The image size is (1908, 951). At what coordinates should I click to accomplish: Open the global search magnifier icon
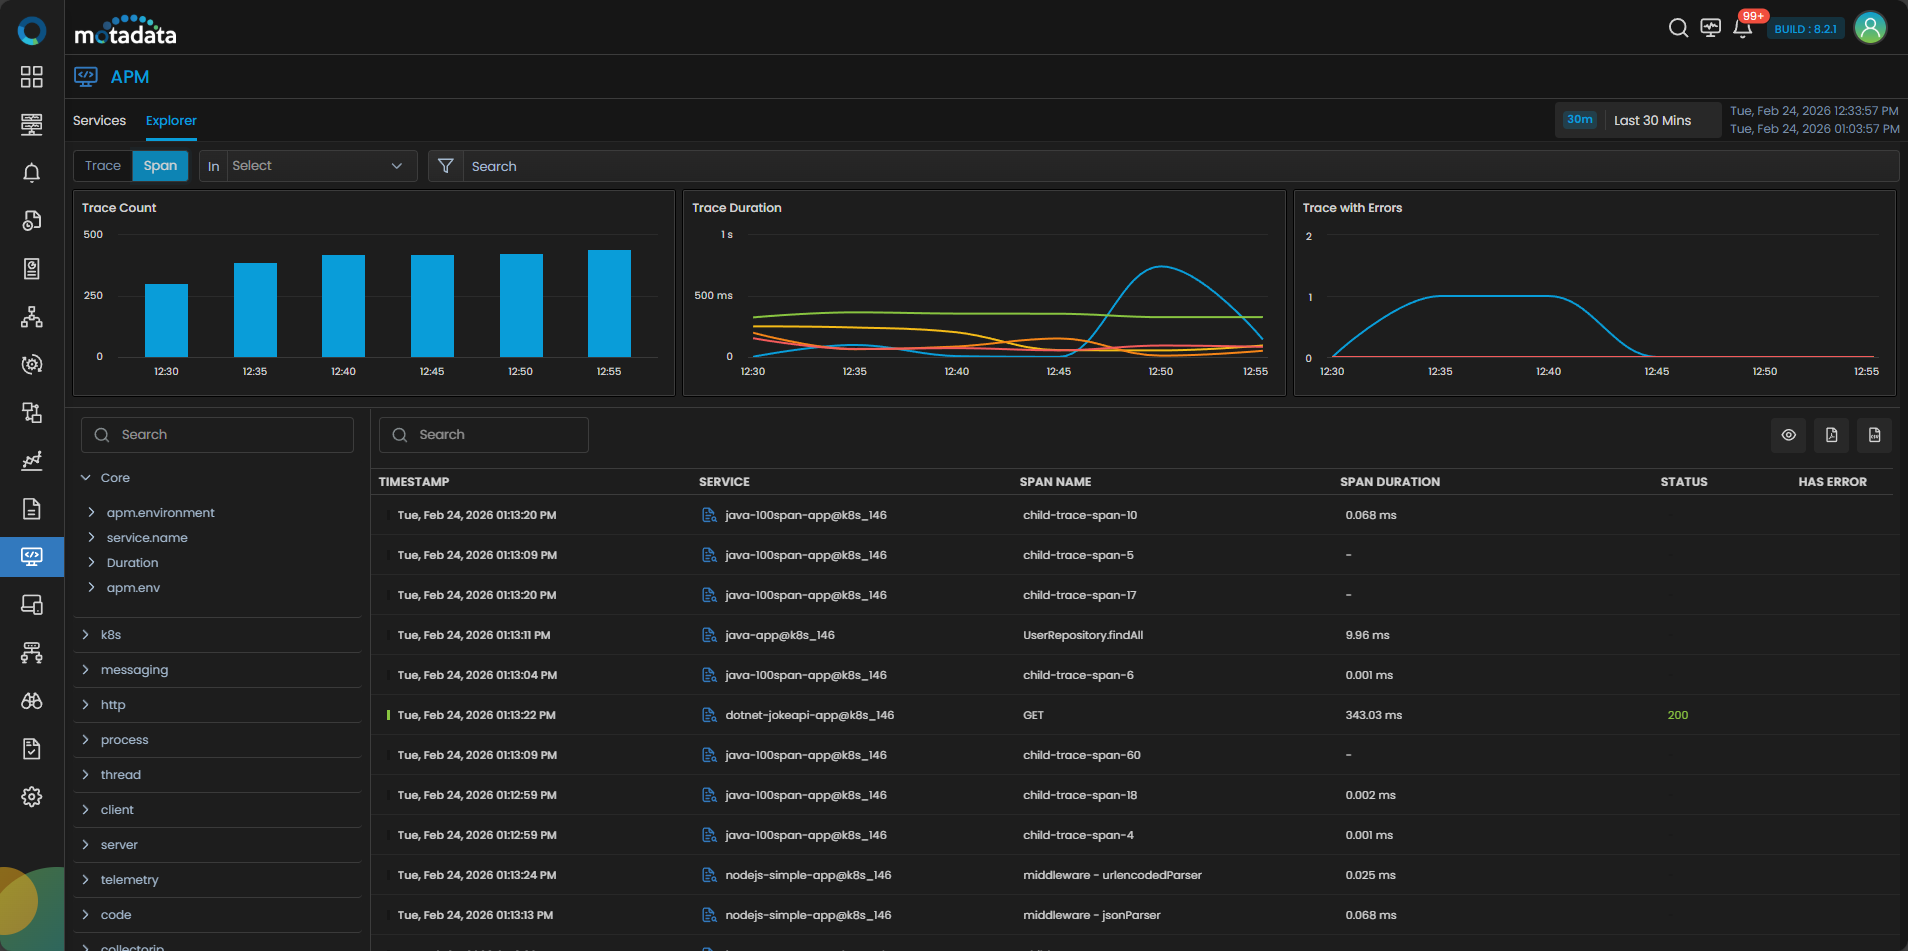pos(1678,28)
